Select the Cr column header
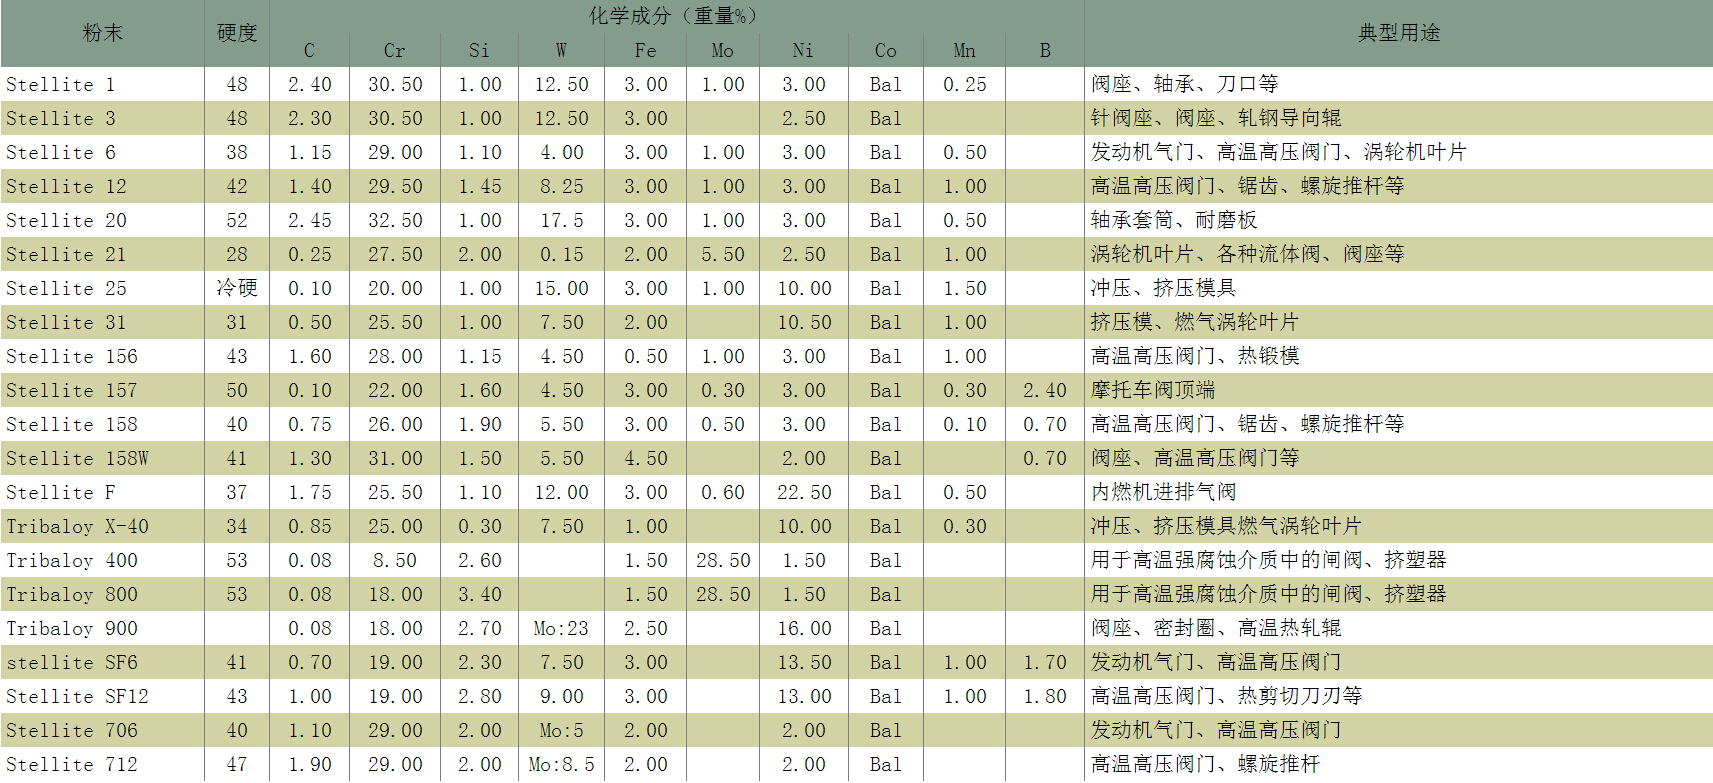Viewport: 1713px width, 783px height. [395, 51]
